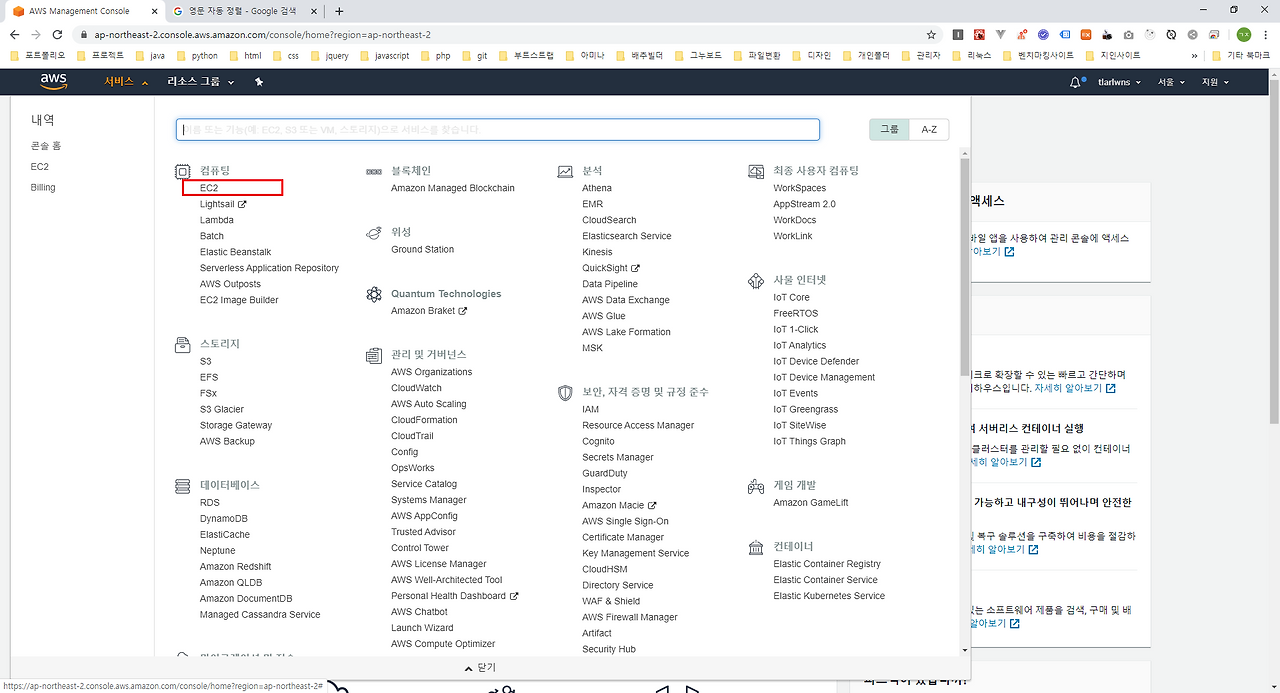1280x693 pixels.
Task: Open the notifications bell
Action: click(x=1076, y=82)
